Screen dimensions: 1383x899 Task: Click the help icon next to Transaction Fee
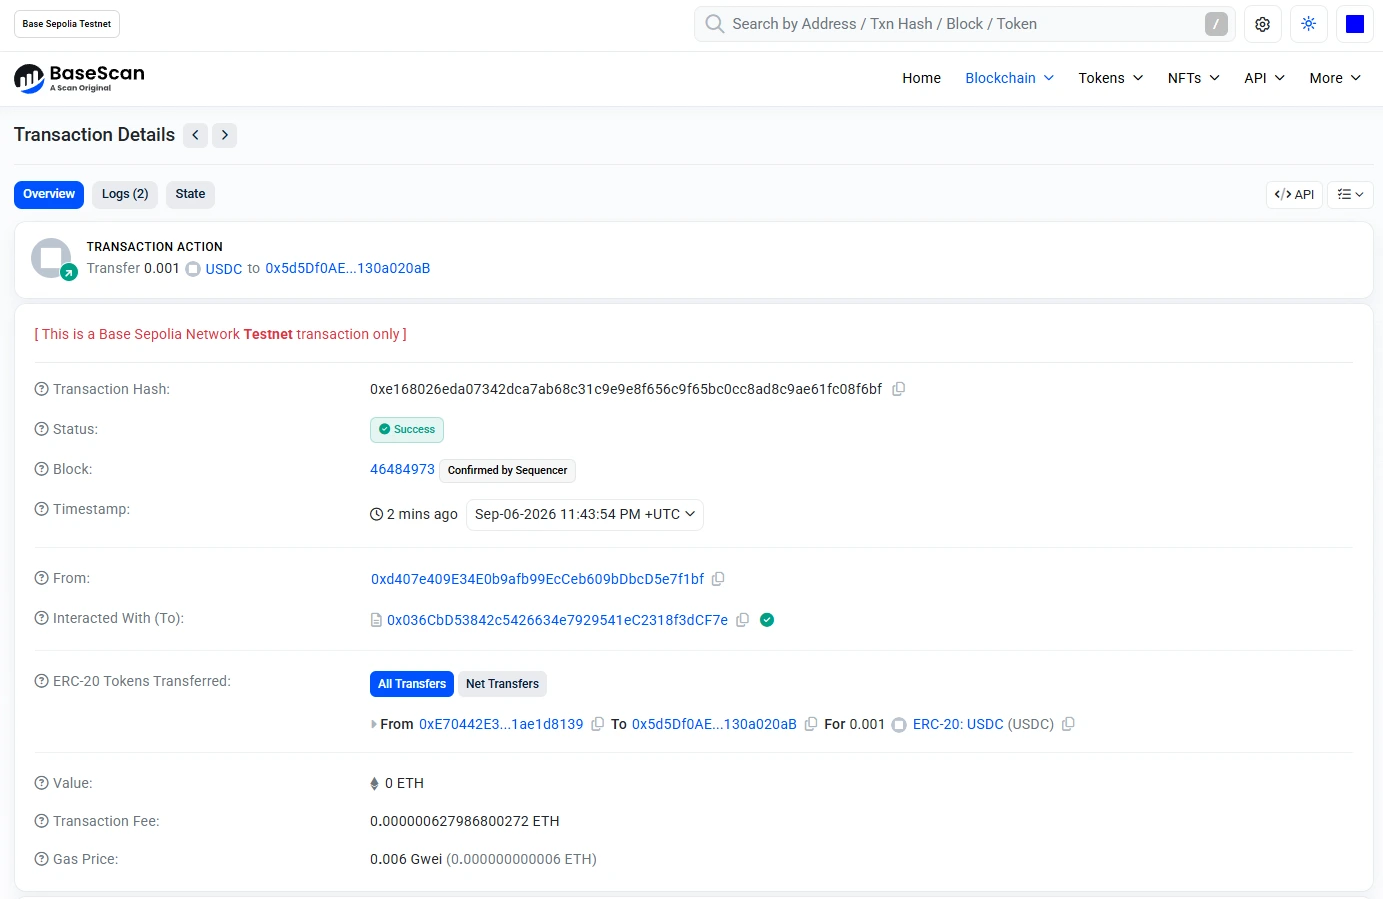(41, 821)
